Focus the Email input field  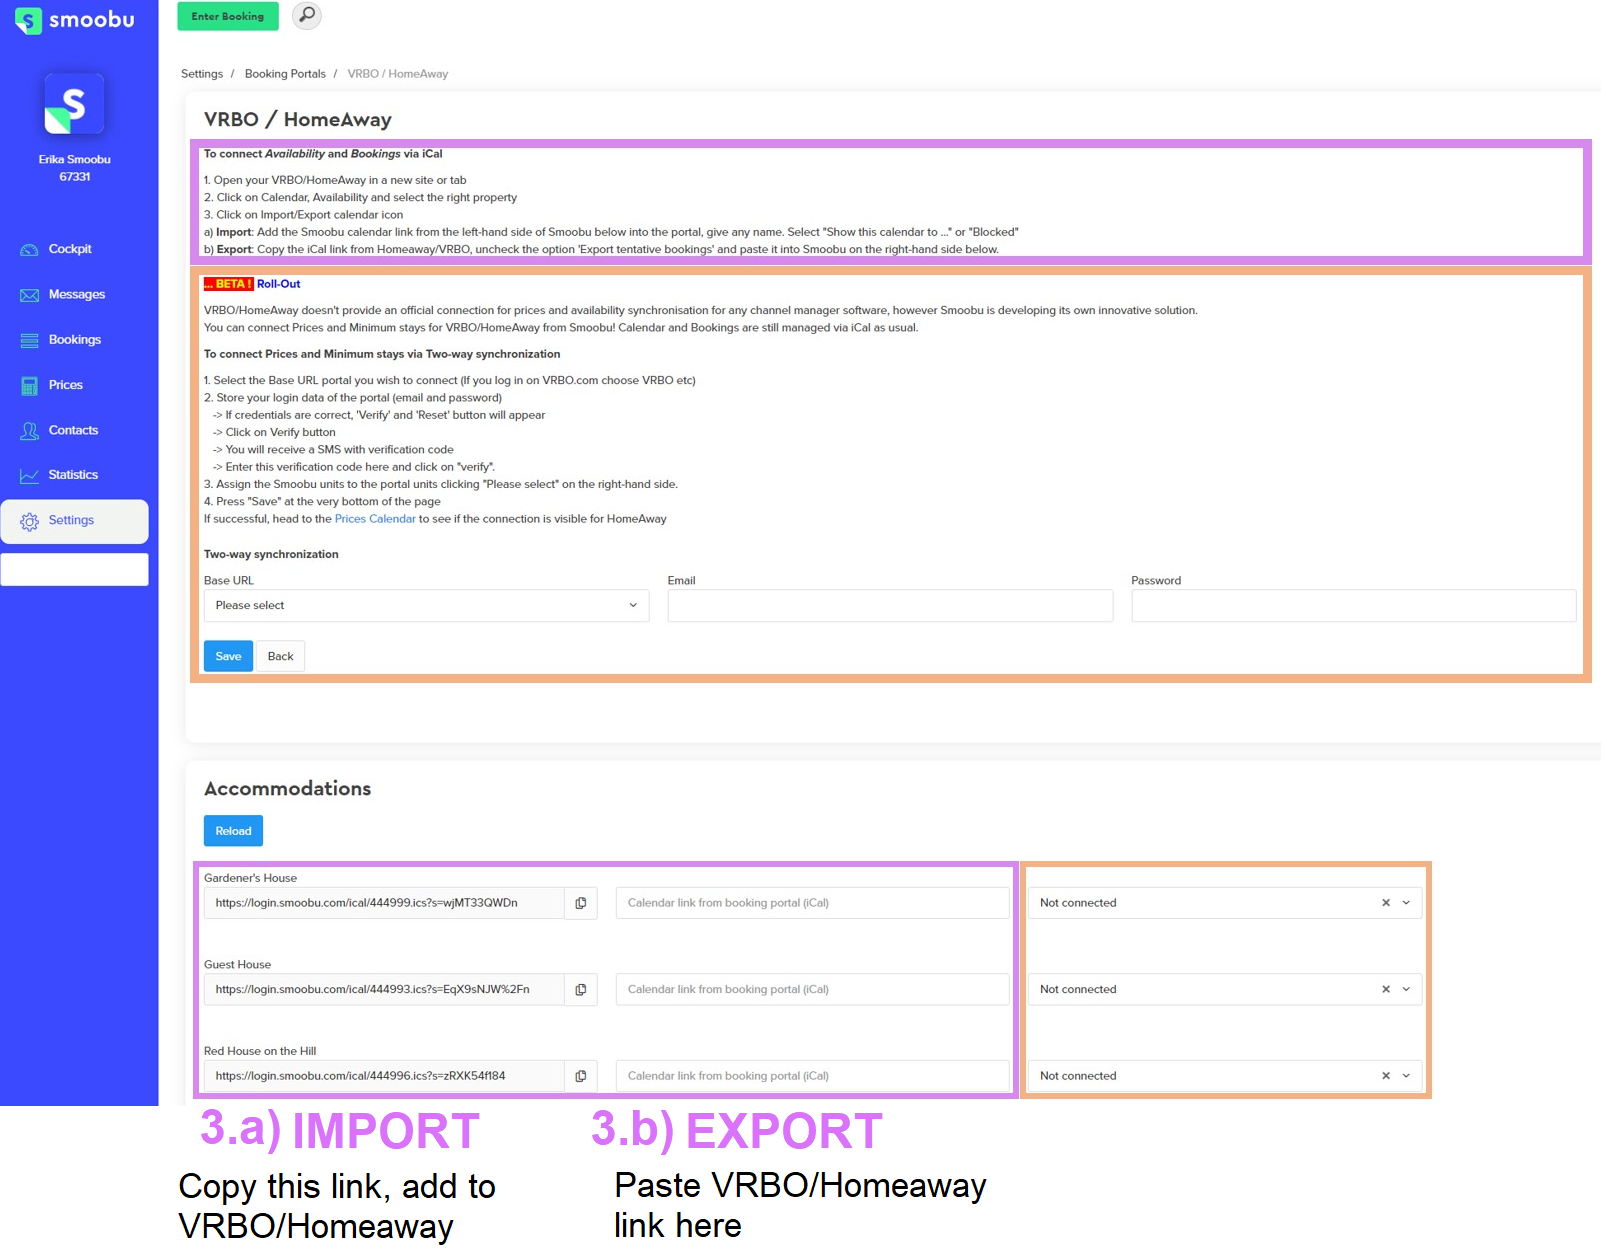(x=890, y=606)
